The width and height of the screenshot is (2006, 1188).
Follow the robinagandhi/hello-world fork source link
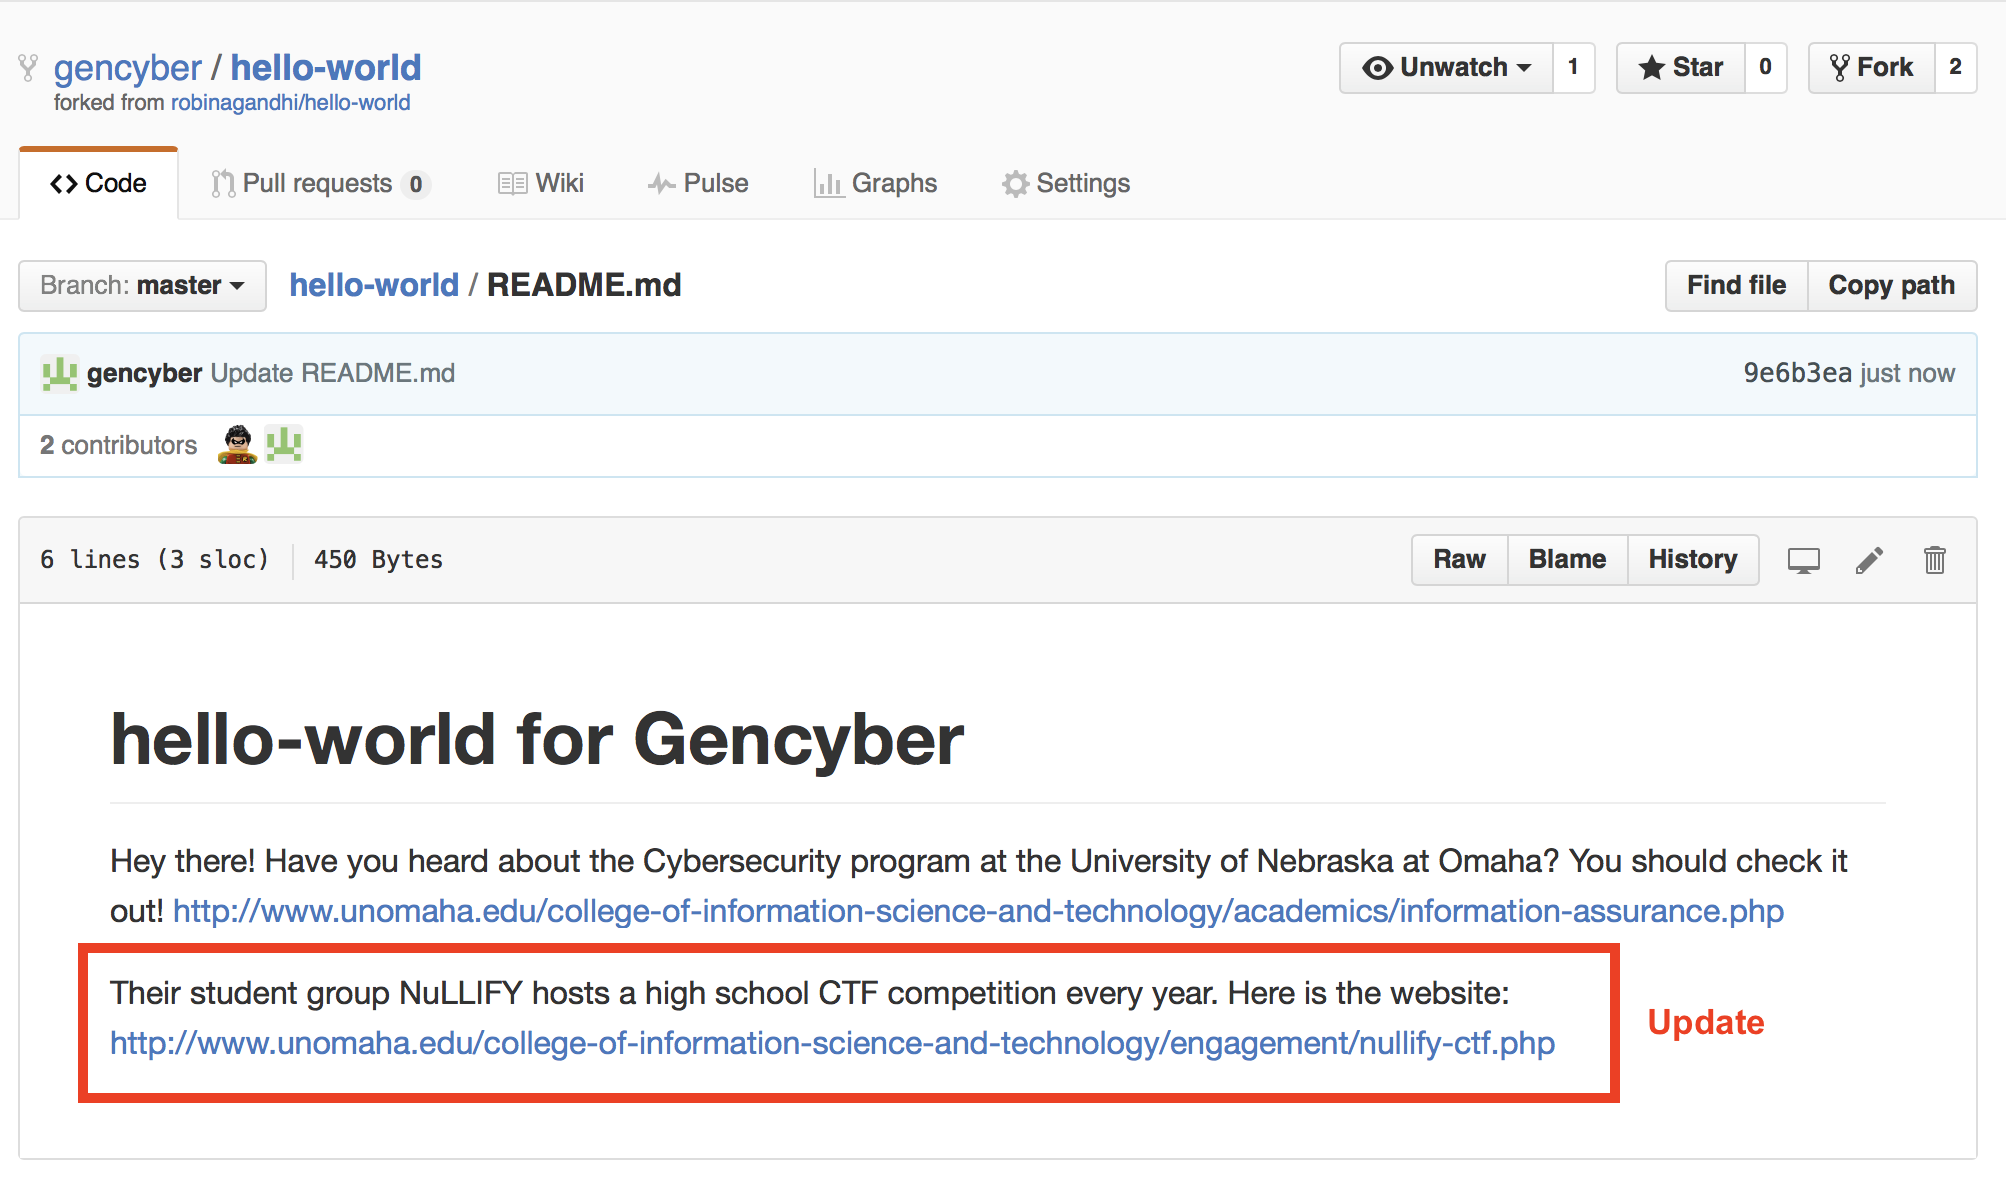tap(291, 103)
